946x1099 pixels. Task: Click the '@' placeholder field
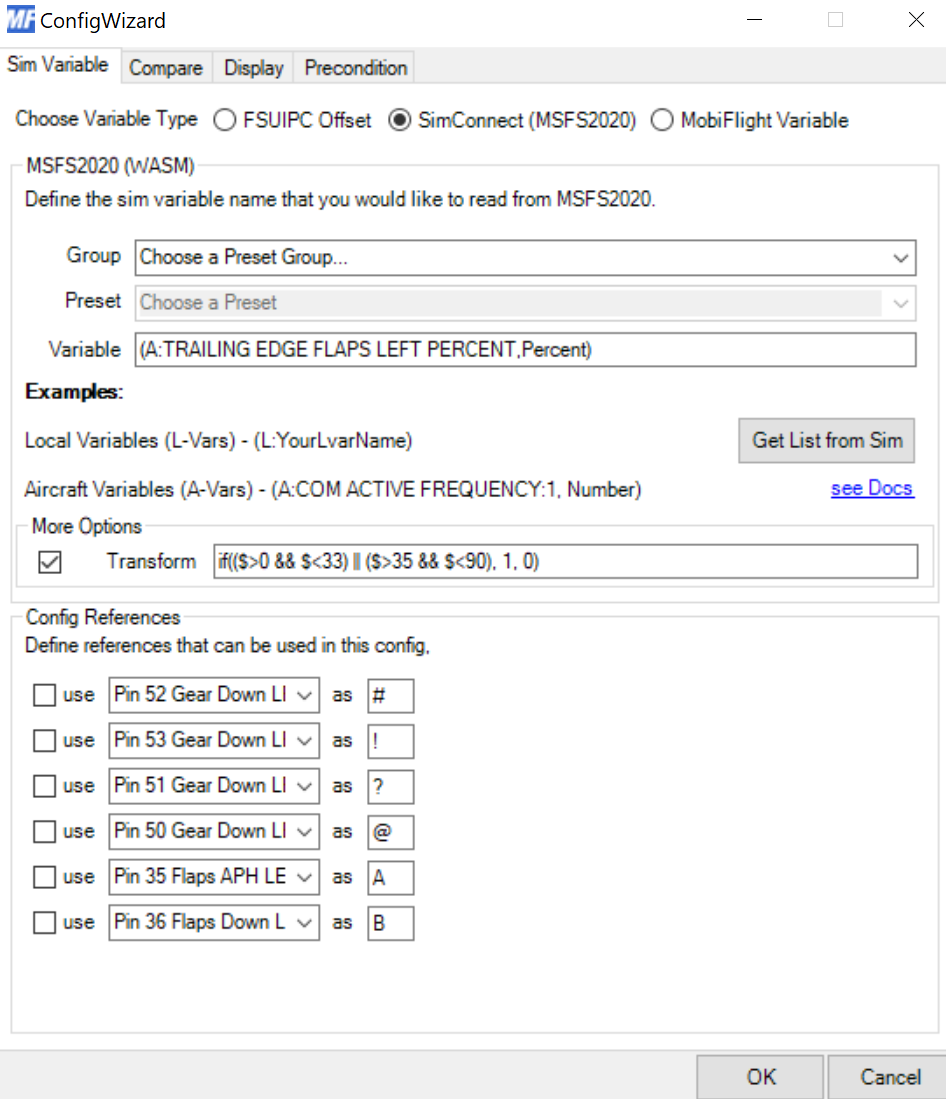point(390,832)
